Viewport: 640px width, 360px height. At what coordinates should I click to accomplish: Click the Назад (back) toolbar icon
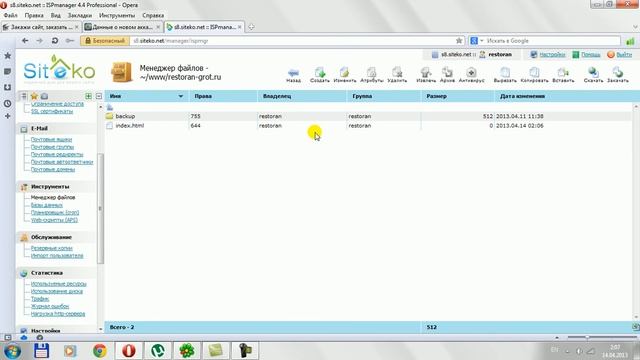(x=293, y=75)
